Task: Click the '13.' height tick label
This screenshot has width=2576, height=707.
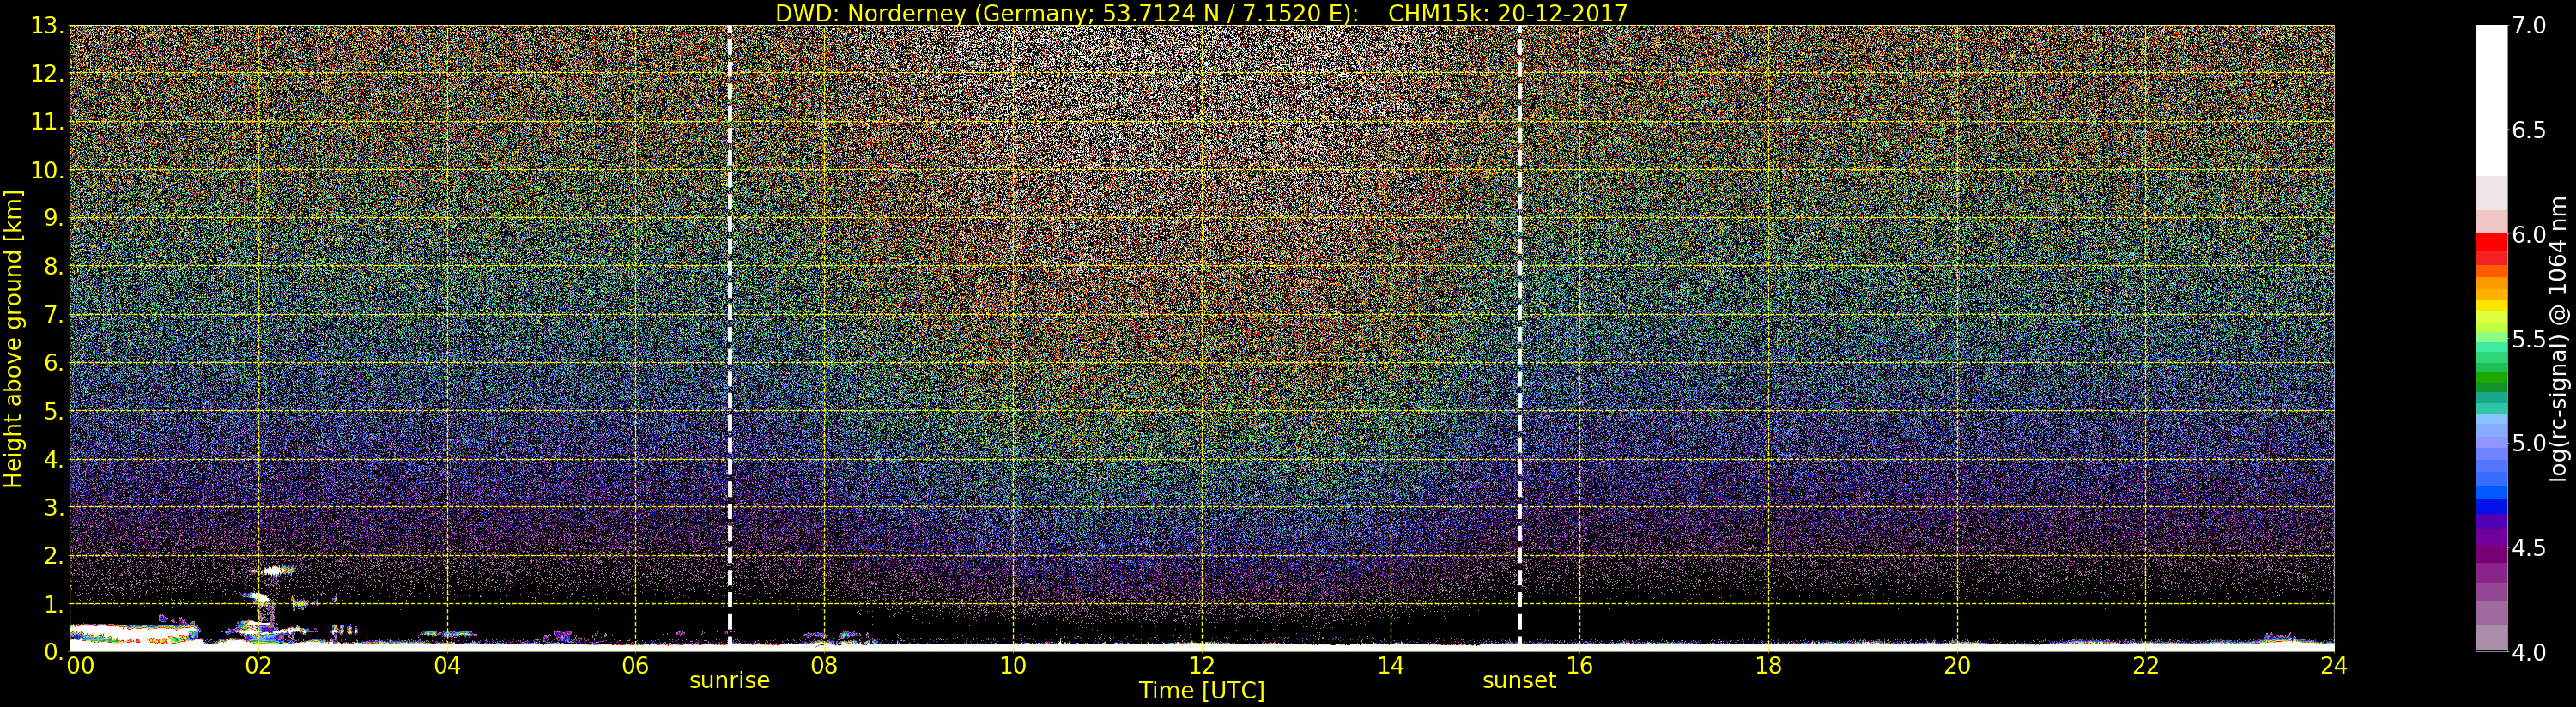Action: point(47,26)
